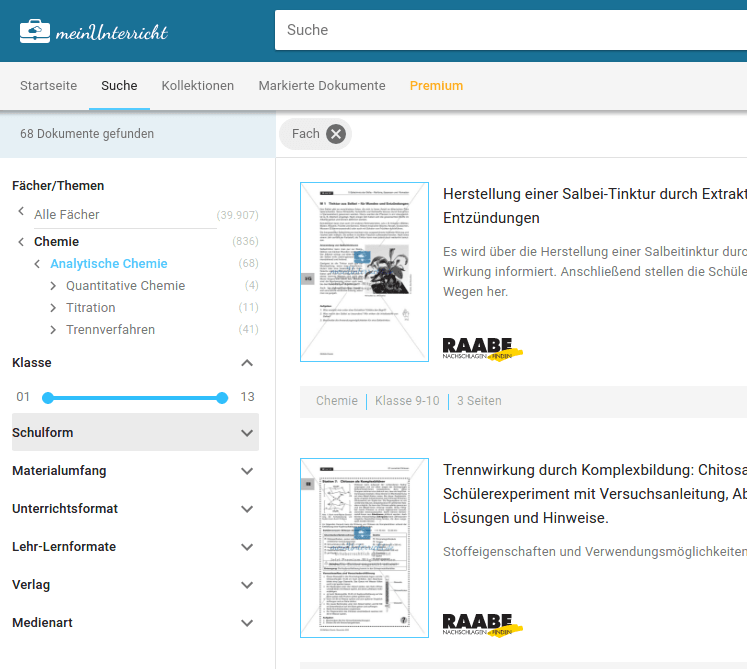Click the Klasse slider minimum handle

click(48, 398)
